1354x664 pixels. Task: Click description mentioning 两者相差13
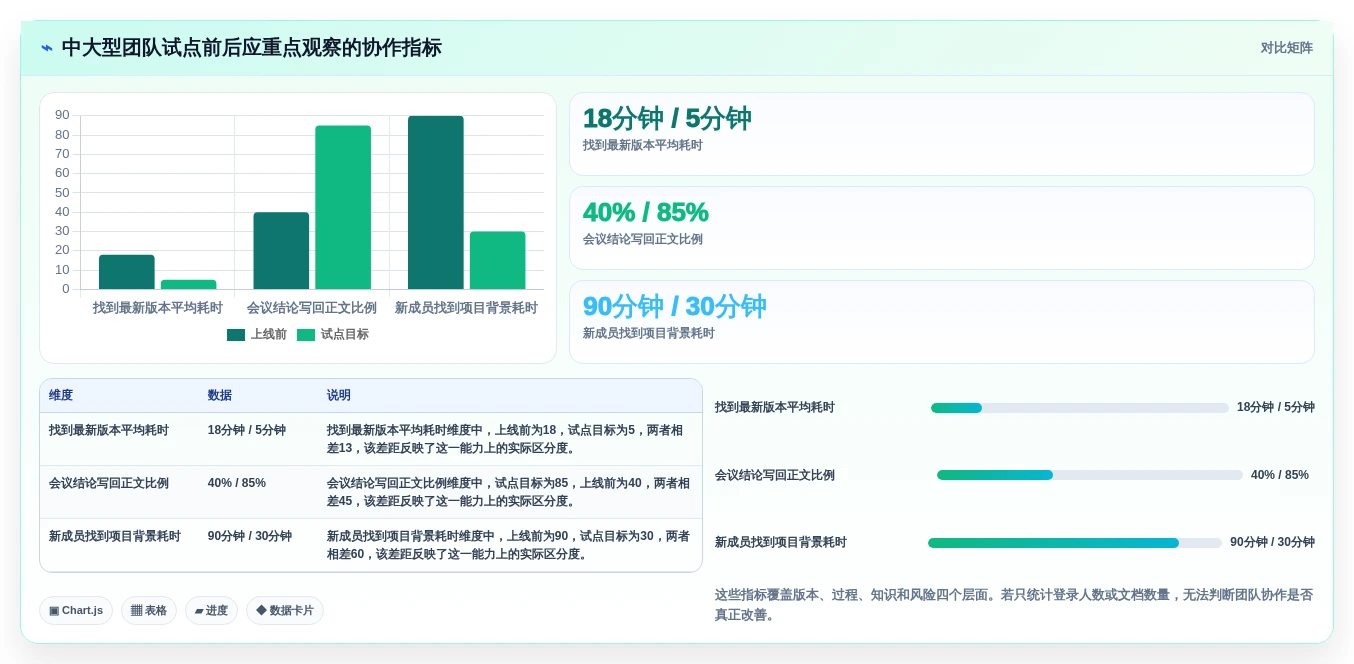(508, 439)
